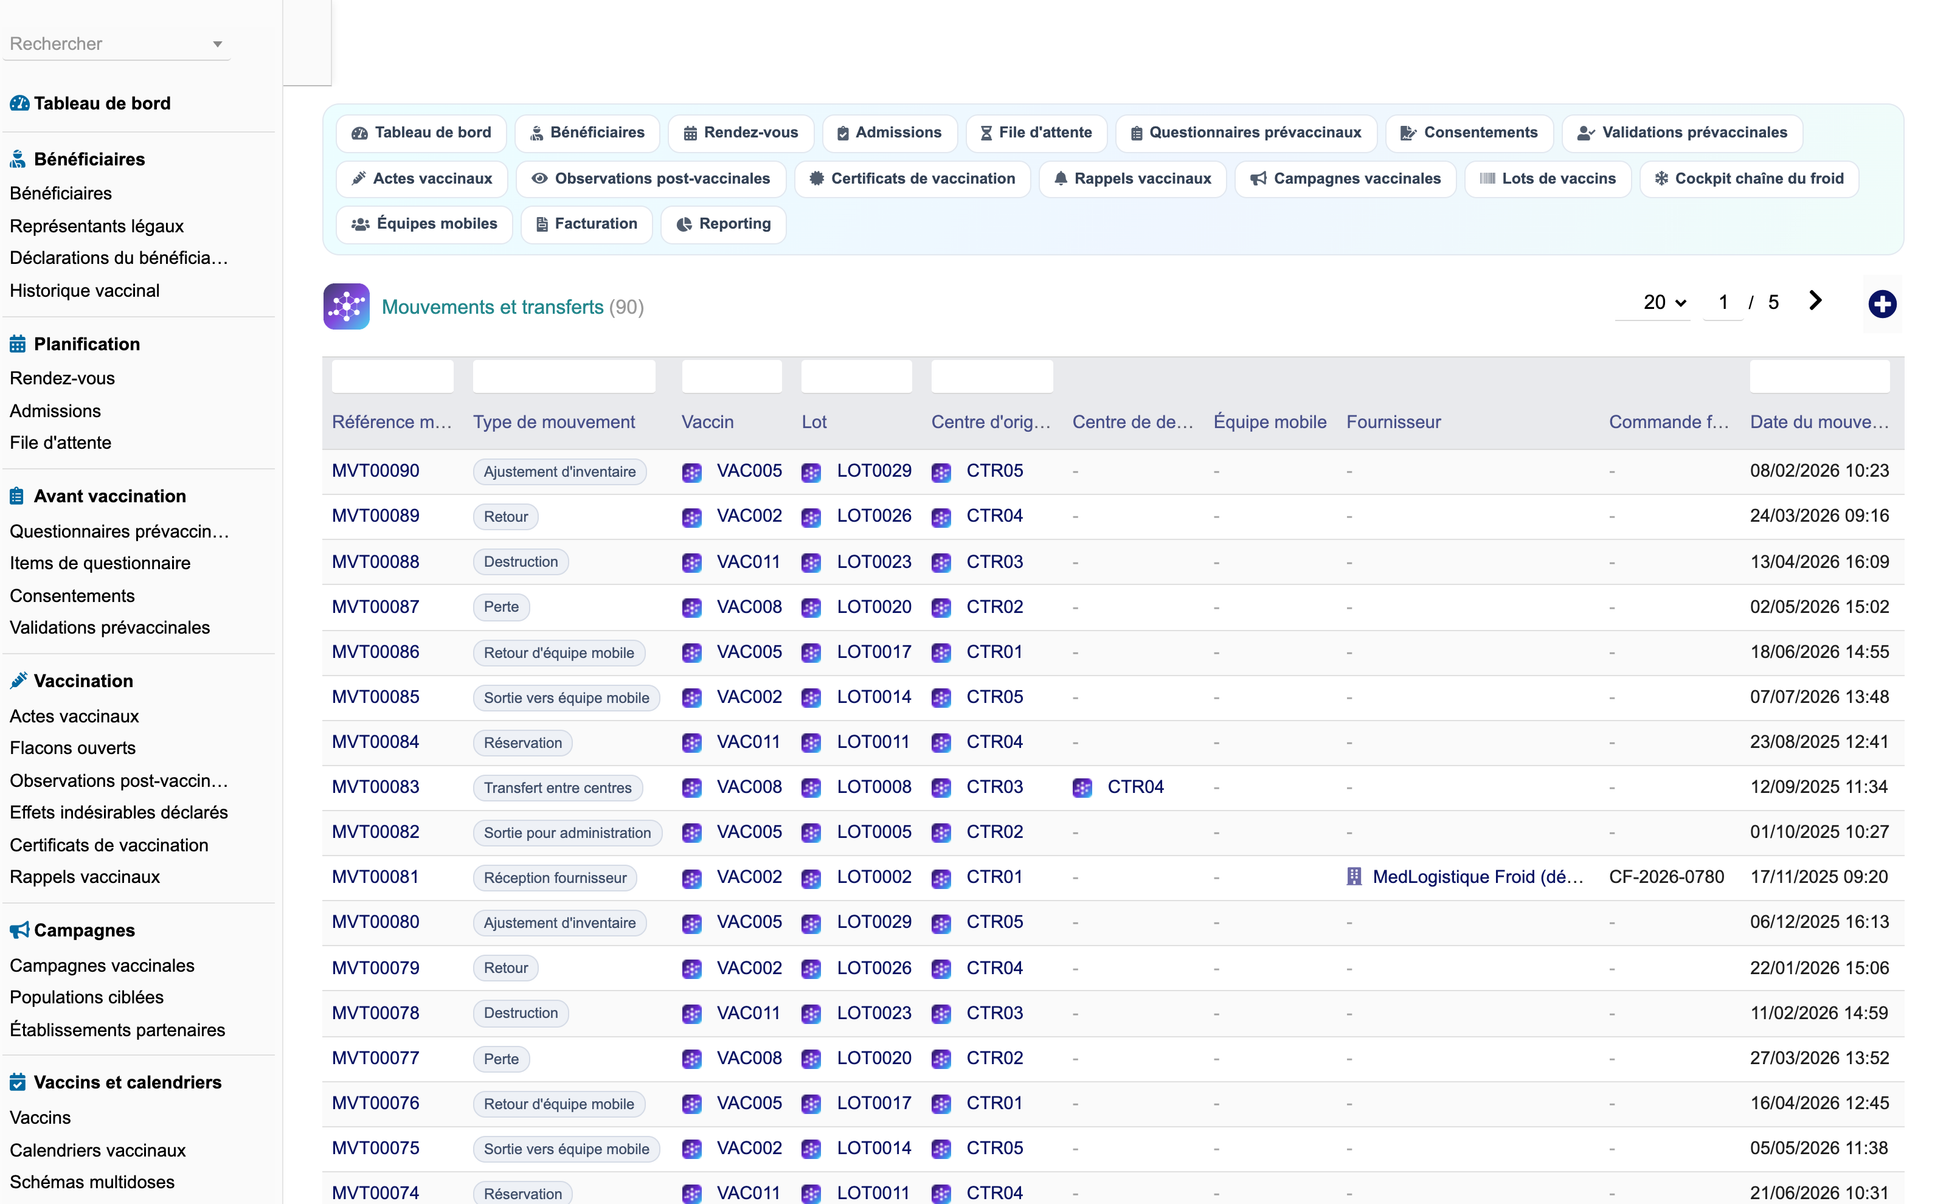
Task: Click centre icon beside CTR05 in MVT00085 row
Action: pos(941,698)
